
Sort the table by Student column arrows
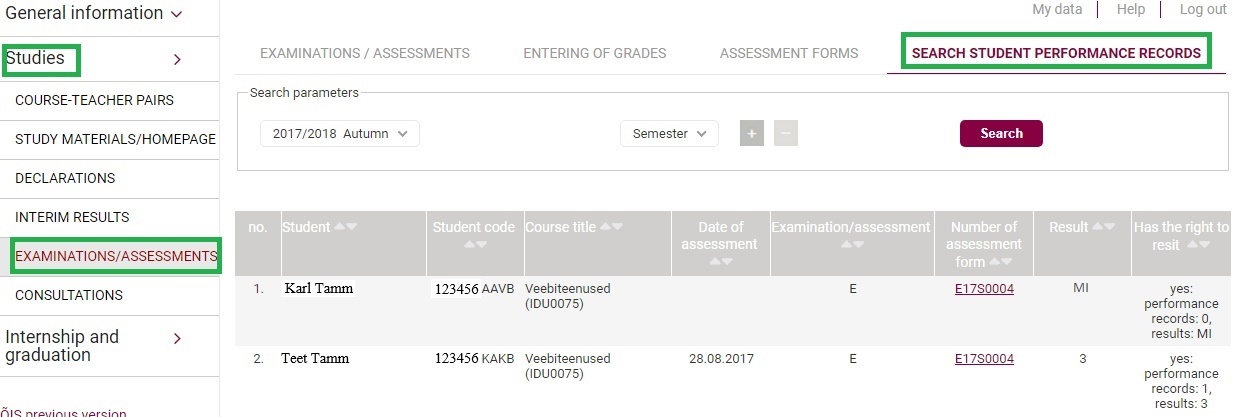click(345, 227)
